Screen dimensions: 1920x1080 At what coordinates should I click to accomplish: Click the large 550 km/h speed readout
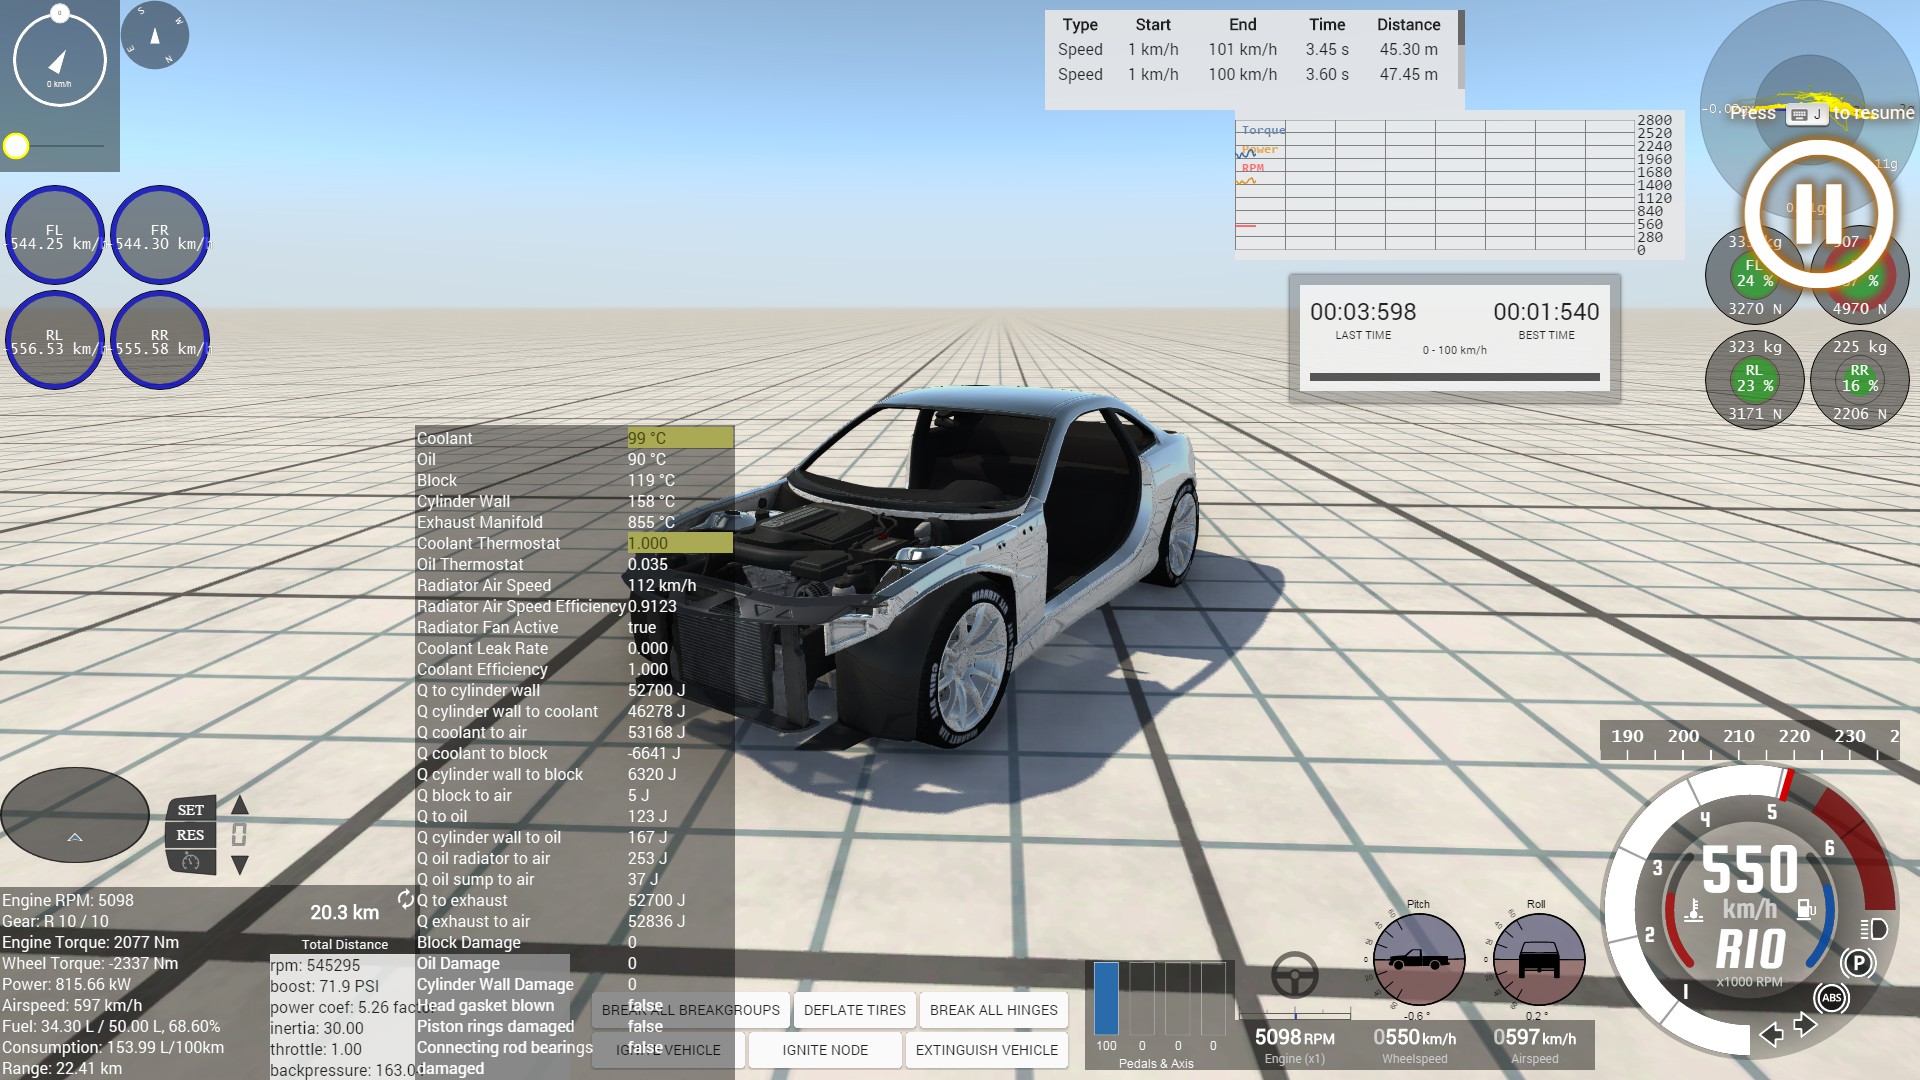coord(1750,869)
